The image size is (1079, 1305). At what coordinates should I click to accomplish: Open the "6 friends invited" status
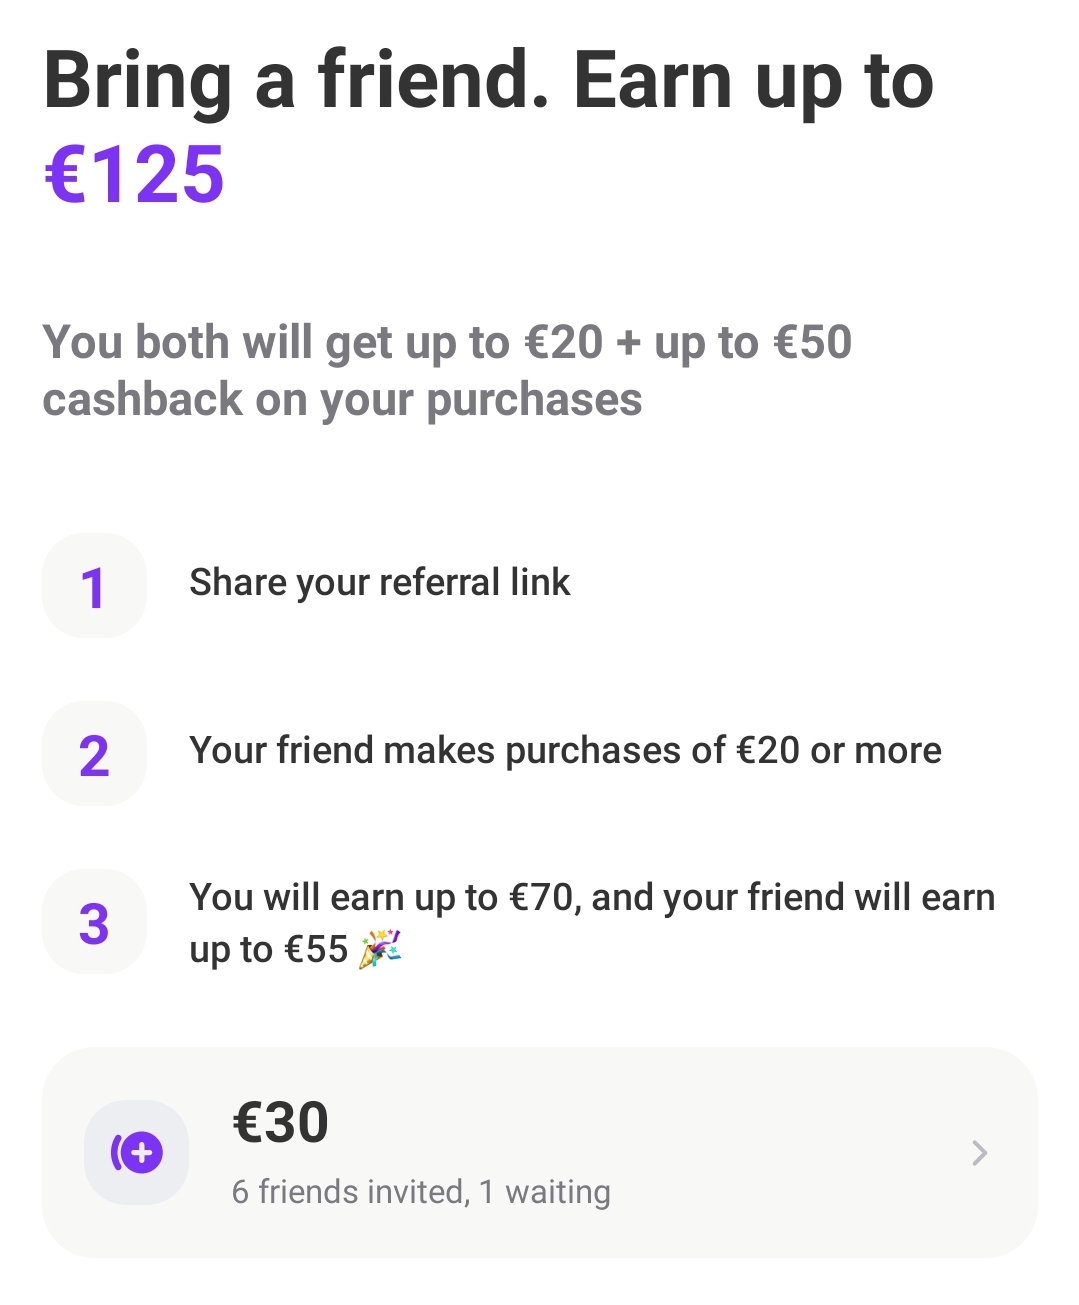point(348,1192)
